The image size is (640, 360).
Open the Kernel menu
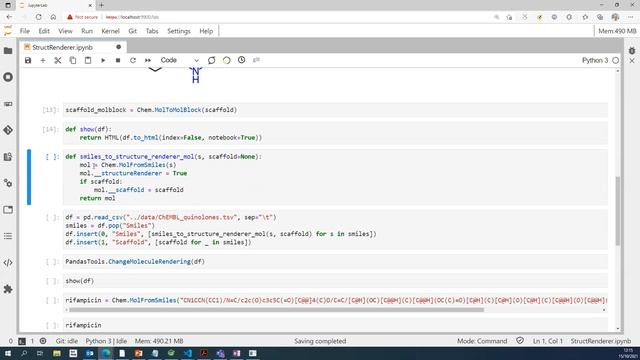coord(110,31)
